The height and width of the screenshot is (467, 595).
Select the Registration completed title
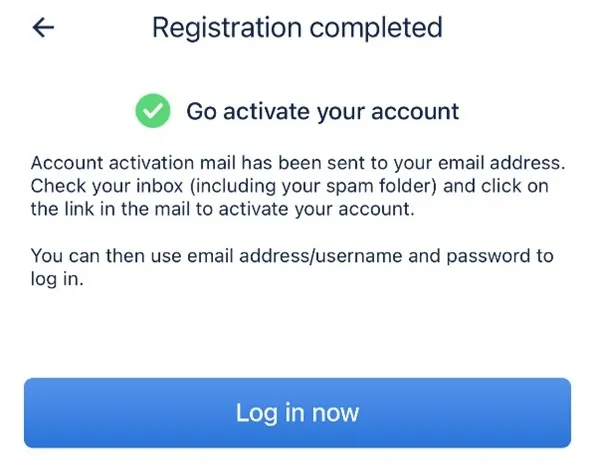click(x=297, y=28)
